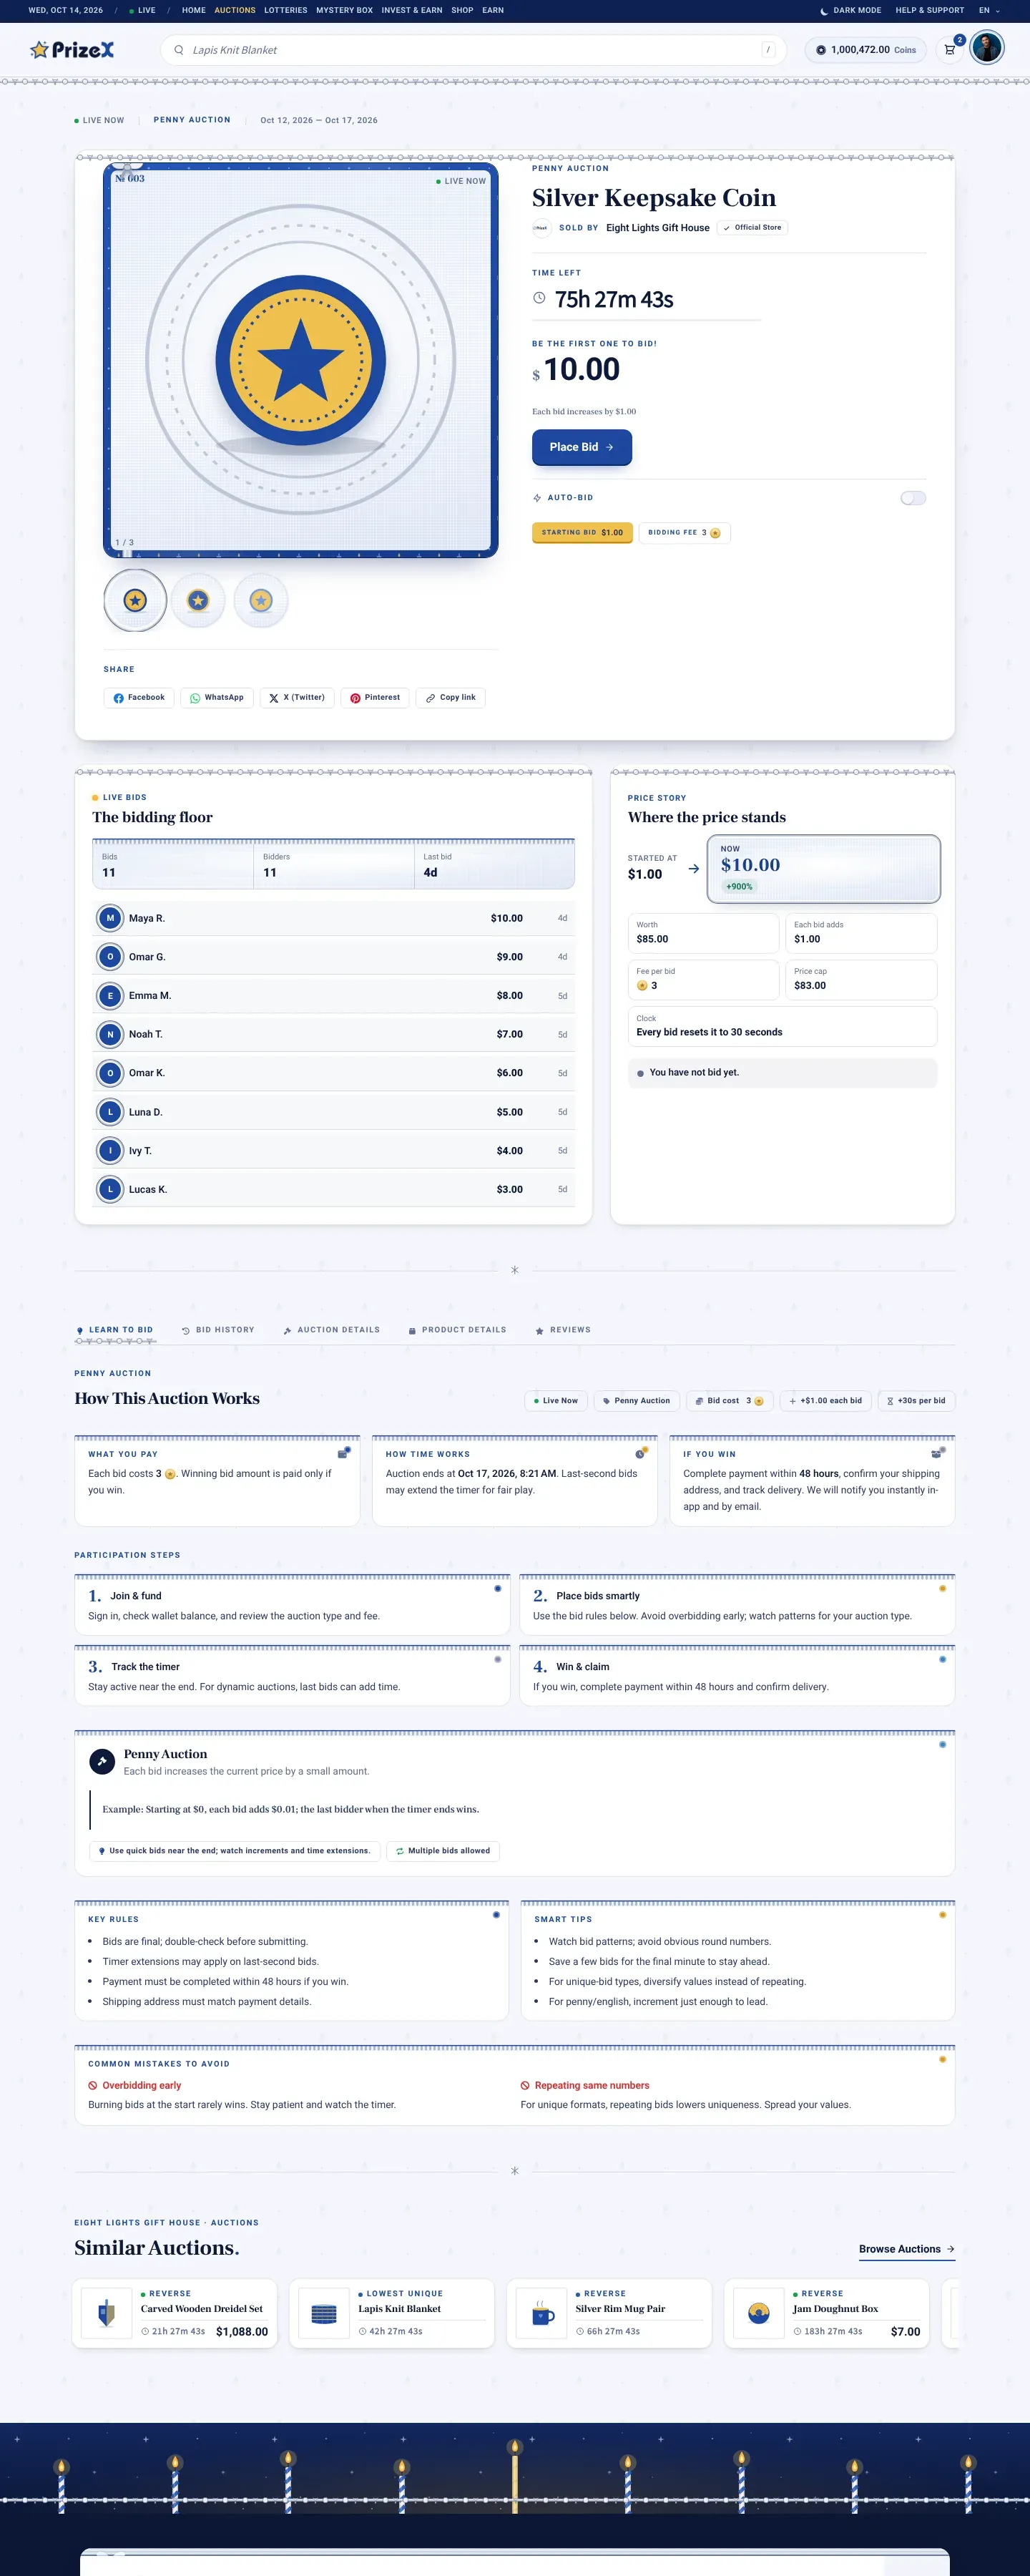This screenshot has height=2576, width=1030.
Task: Open Invest & Earn menu item
Action: (412, 10)
